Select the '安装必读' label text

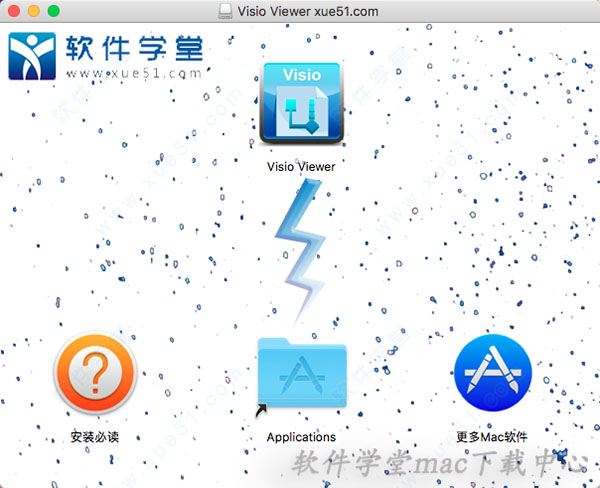[95, 437]
